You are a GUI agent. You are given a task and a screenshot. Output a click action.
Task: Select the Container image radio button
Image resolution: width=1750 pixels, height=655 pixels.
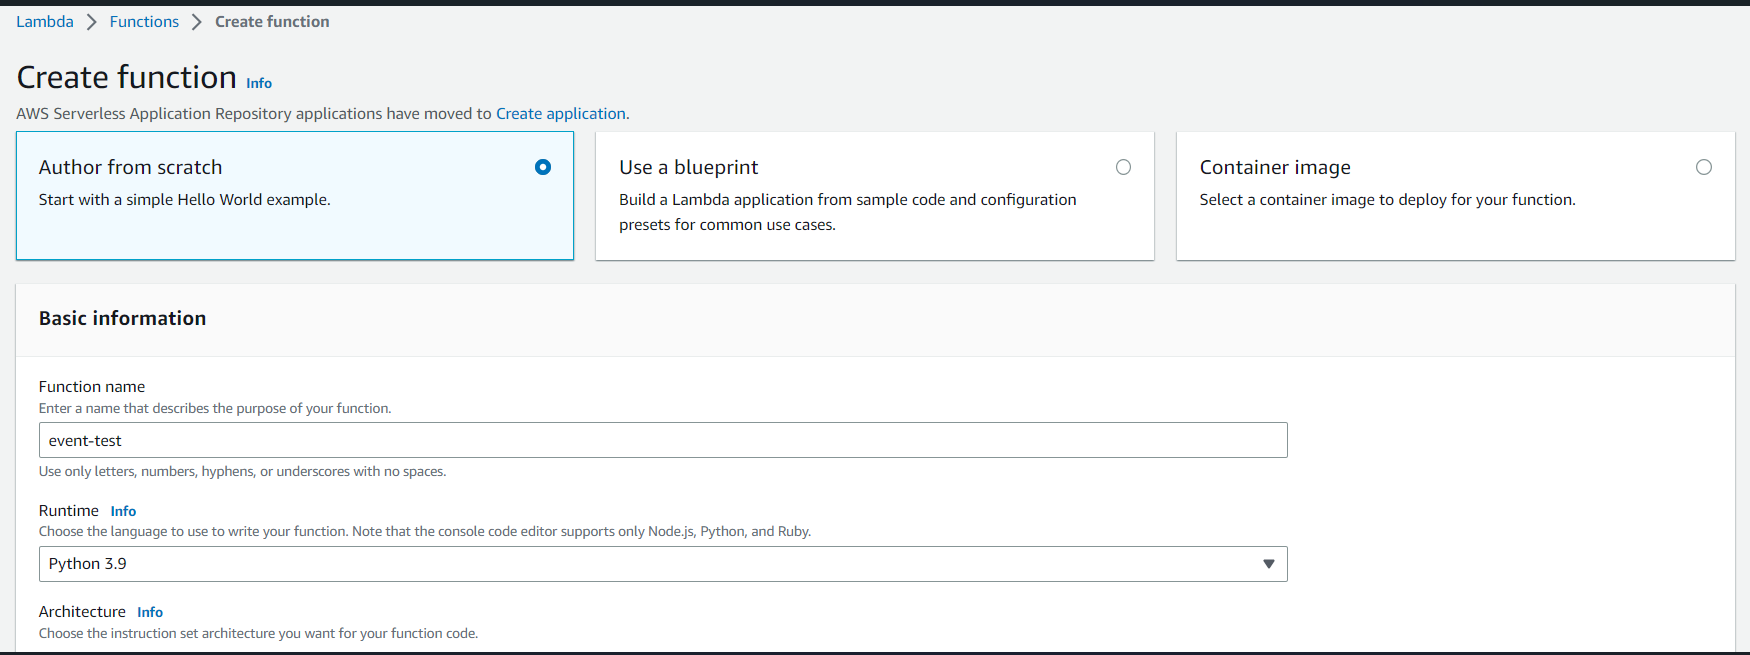pyautogui.click(x=1704, y=167)
